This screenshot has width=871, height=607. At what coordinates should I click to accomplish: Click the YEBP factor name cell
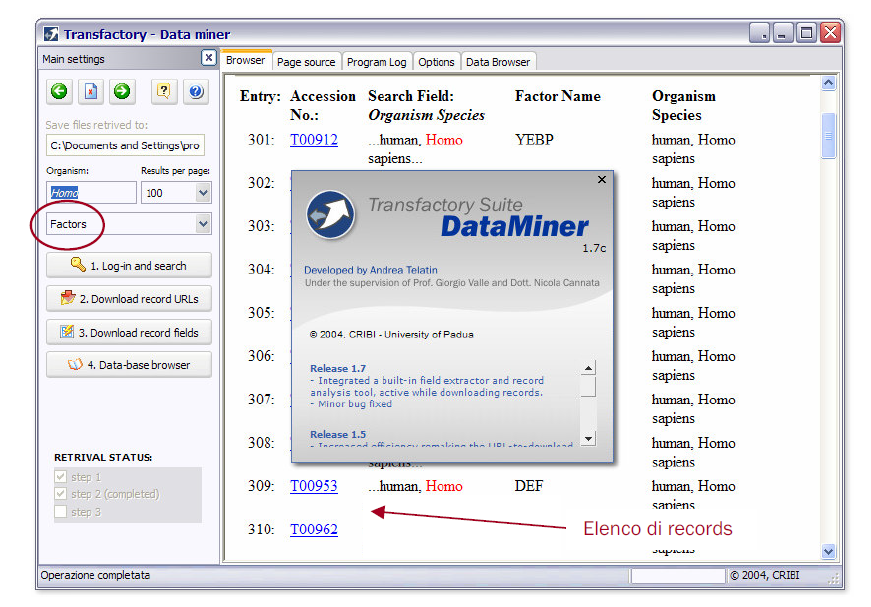tap(534, 140)
